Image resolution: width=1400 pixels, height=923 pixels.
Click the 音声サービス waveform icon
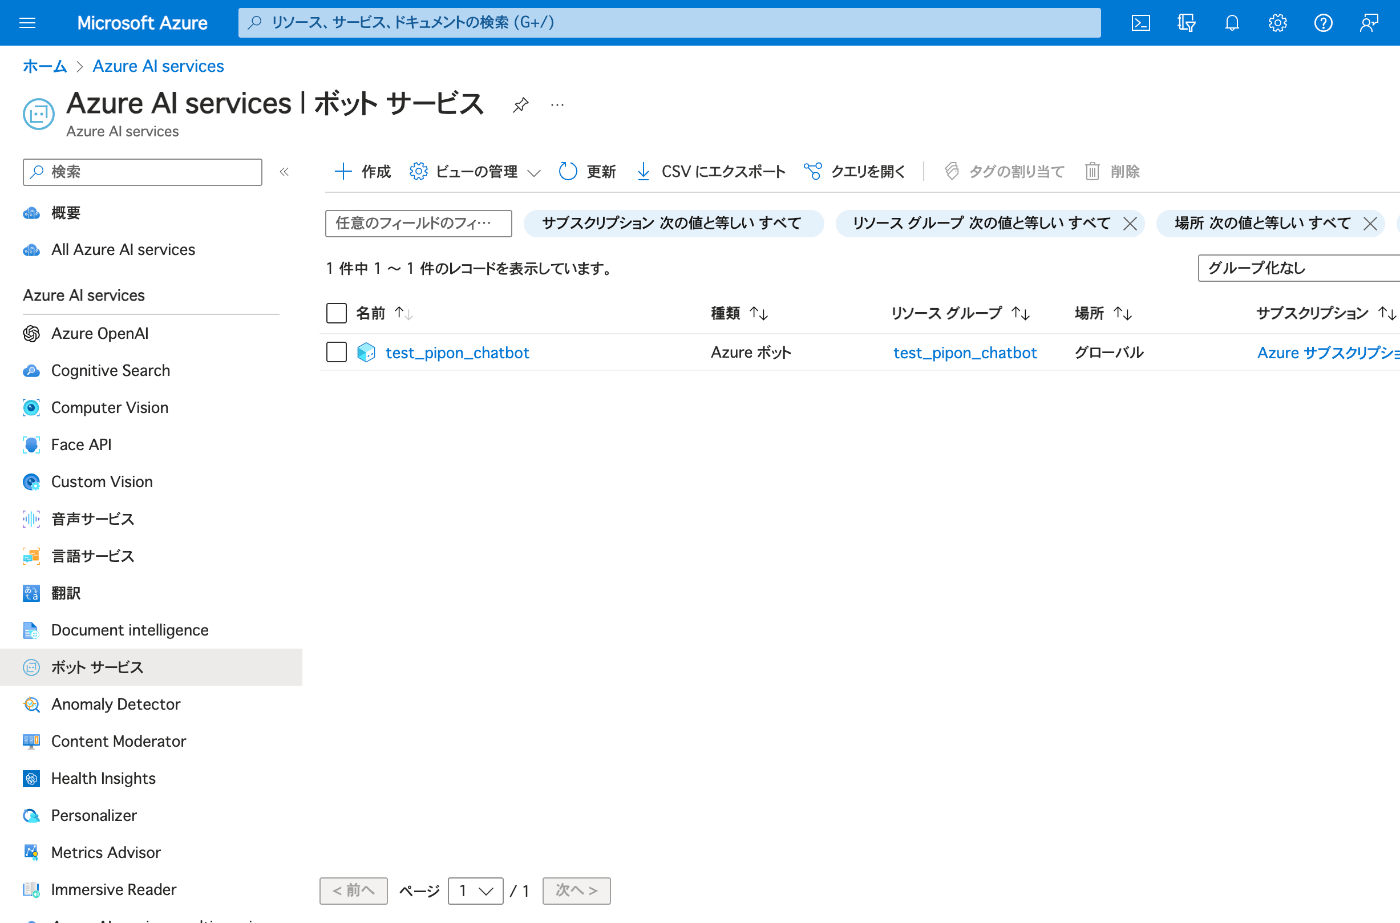click(x=32, y=519)
